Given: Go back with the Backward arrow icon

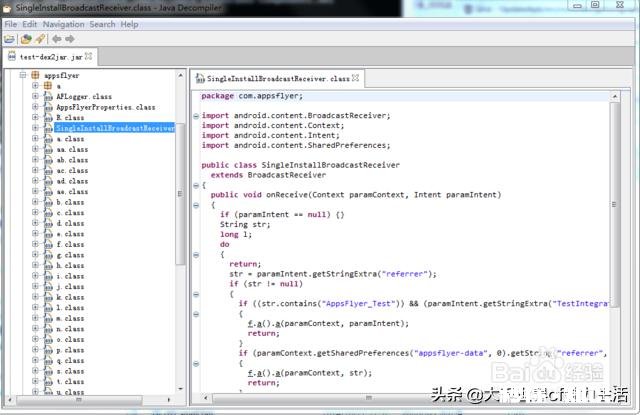Looking at the screenshot, I should [x=56, y=39].
